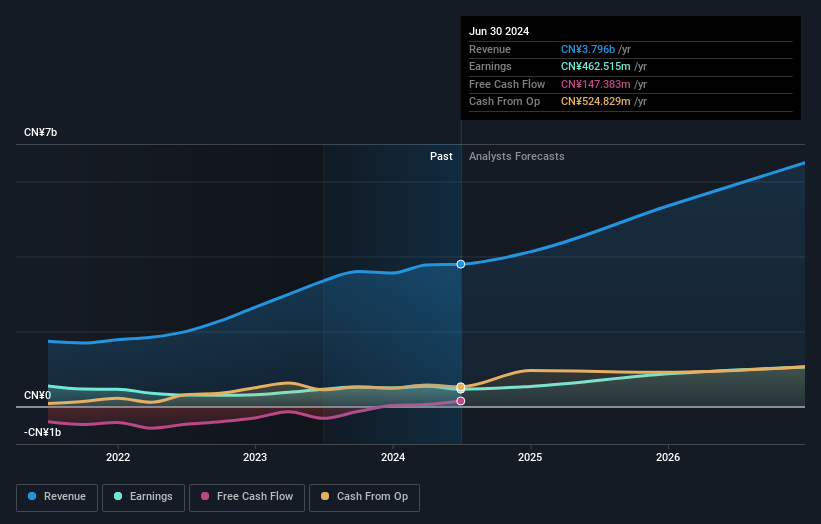The width and height of the screenshot is (821, 524).
Task: Select the 2024 x-axis label
Action: pos(393,457)
